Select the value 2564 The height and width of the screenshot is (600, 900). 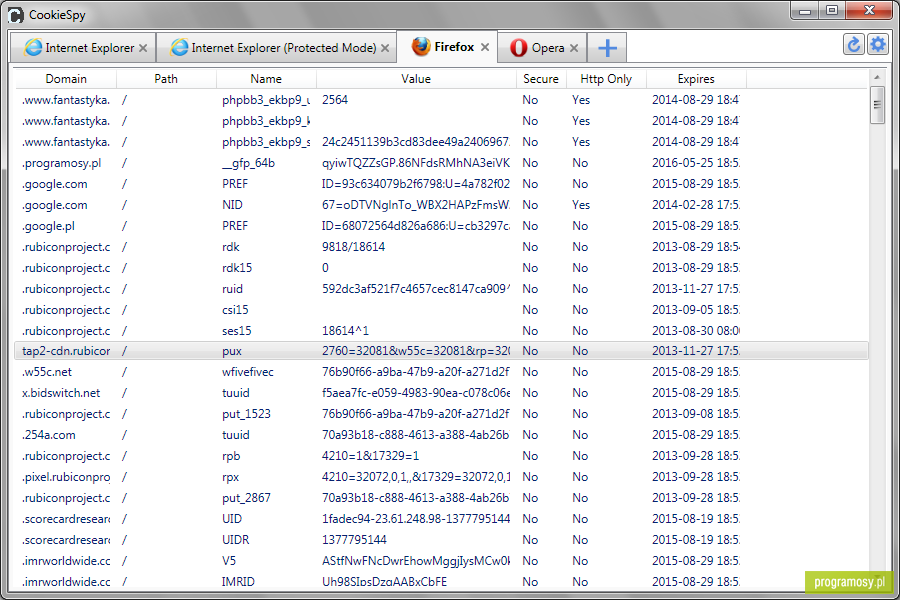[x=335, y=100]
